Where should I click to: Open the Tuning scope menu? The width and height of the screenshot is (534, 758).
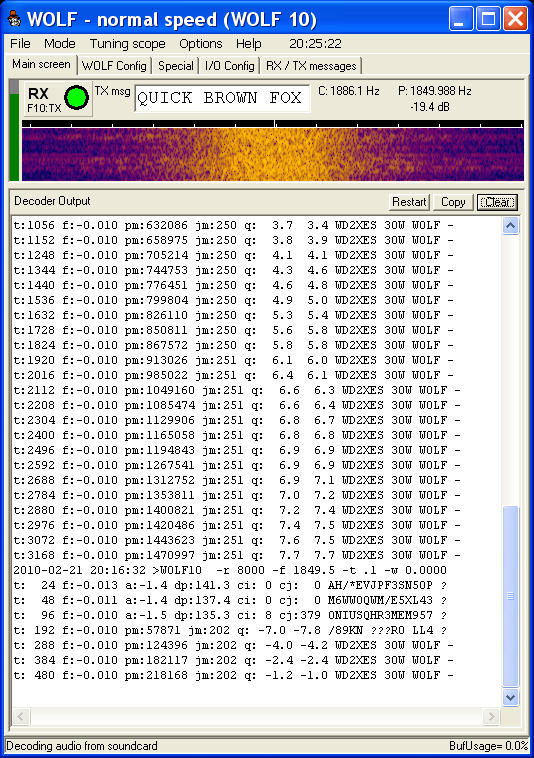[127, 44]
